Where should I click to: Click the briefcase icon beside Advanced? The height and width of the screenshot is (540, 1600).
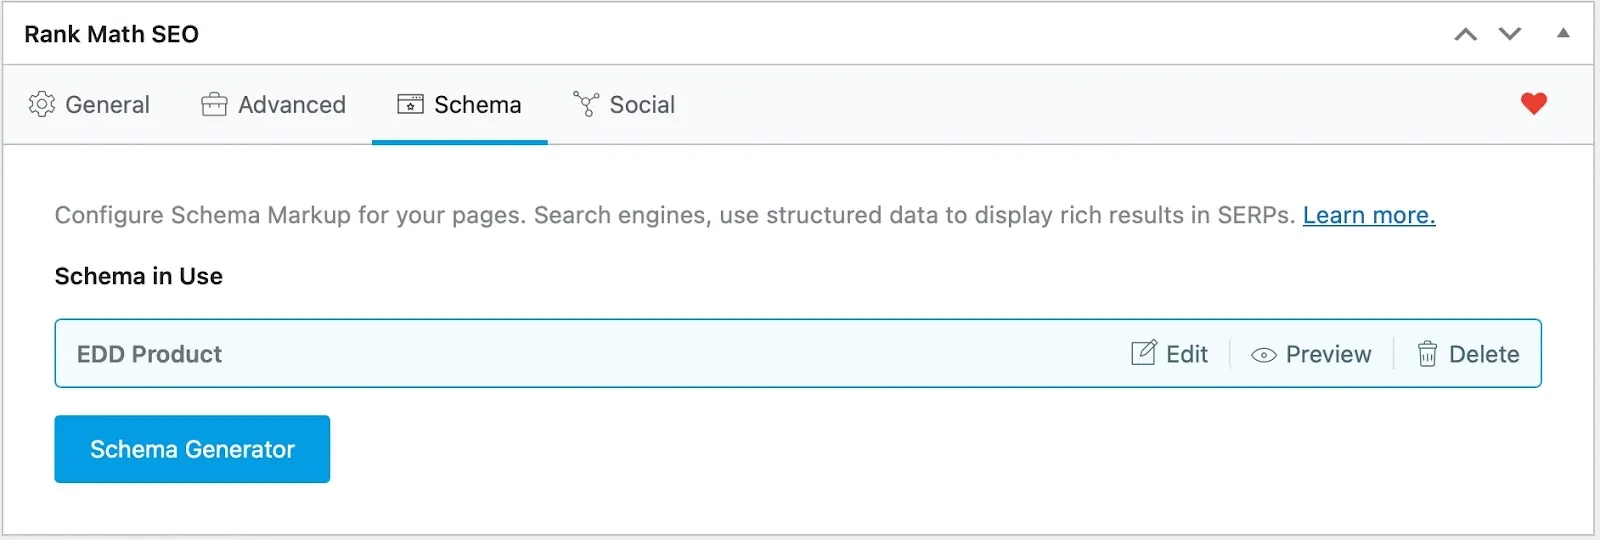[214, 104]
